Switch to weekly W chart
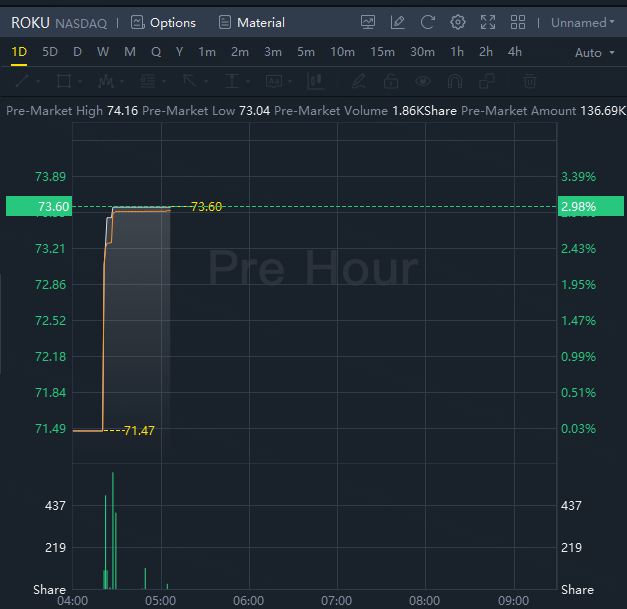 click(103, 52)
